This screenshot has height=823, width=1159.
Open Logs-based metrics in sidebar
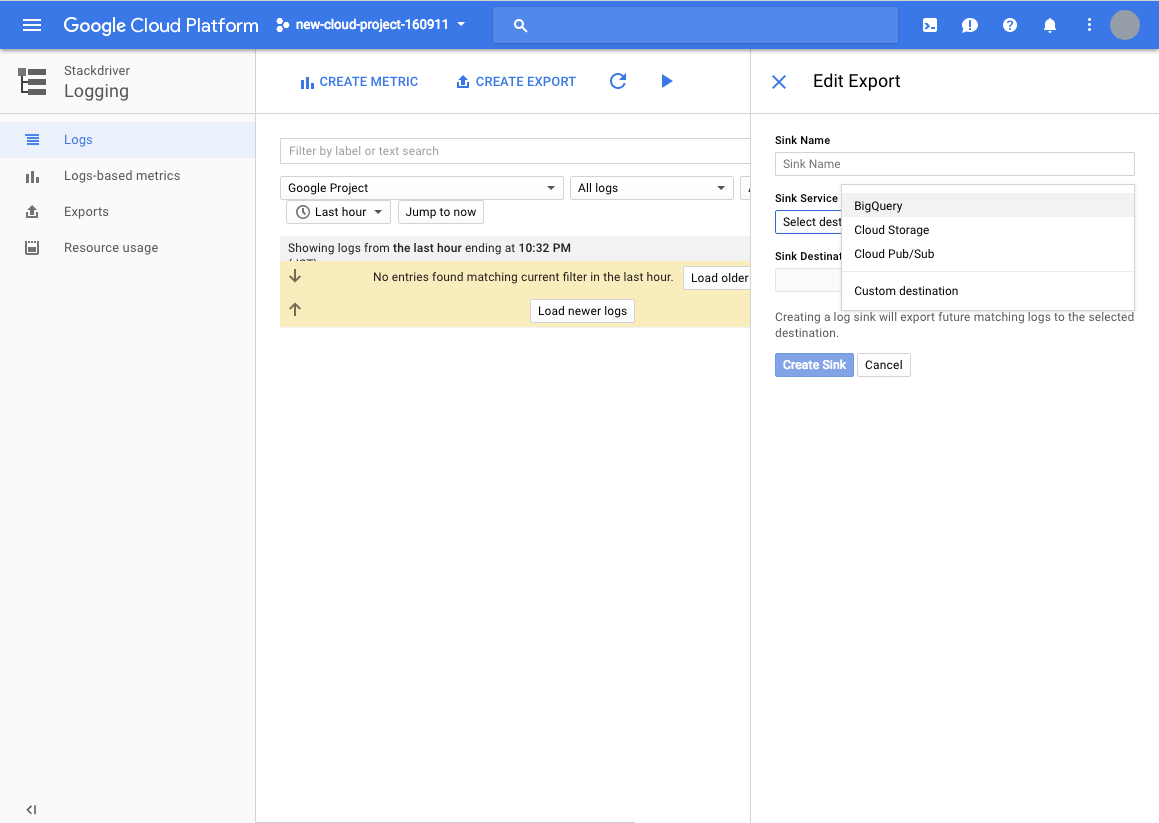tap(127, 176)
